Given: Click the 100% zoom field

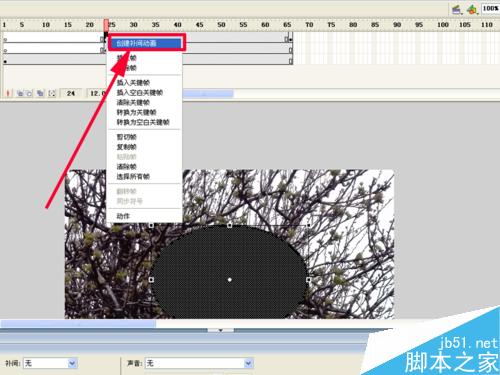Looking at the screenshot, I should click(490, 8).
